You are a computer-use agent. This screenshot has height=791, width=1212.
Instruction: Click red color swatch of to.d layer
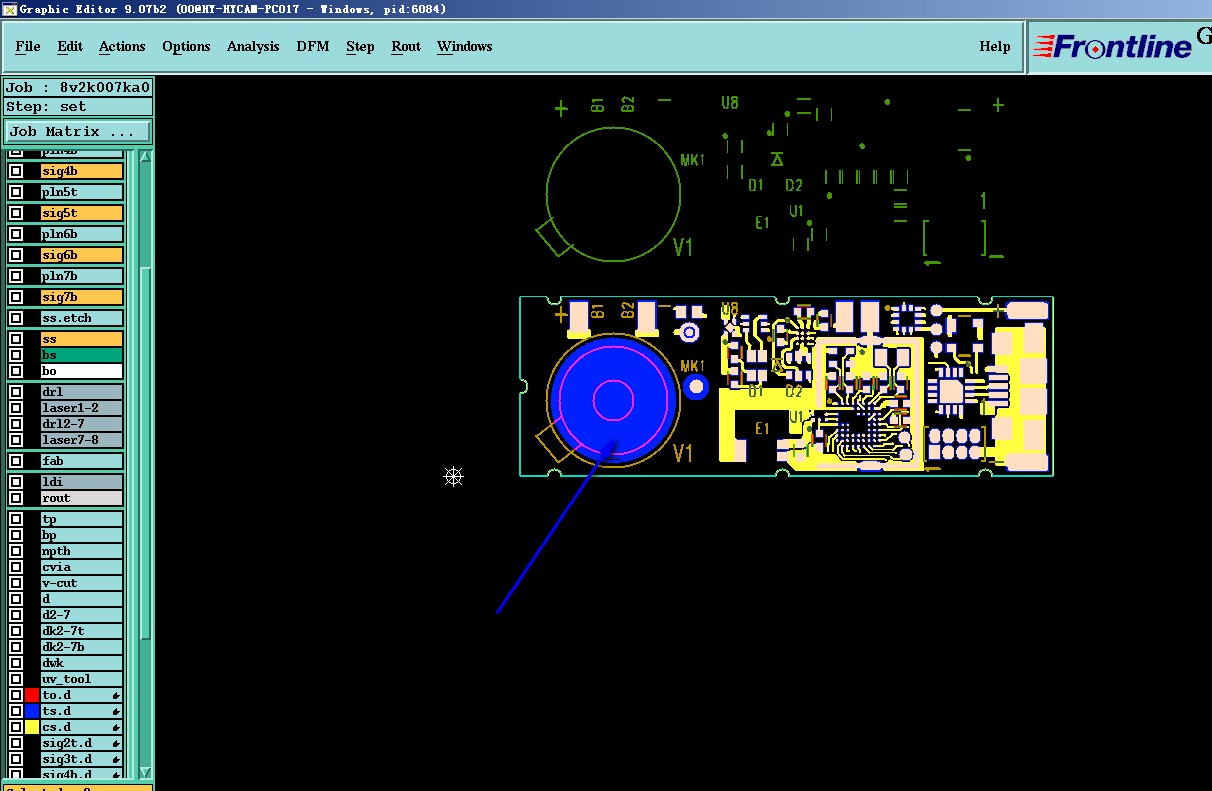32,695
